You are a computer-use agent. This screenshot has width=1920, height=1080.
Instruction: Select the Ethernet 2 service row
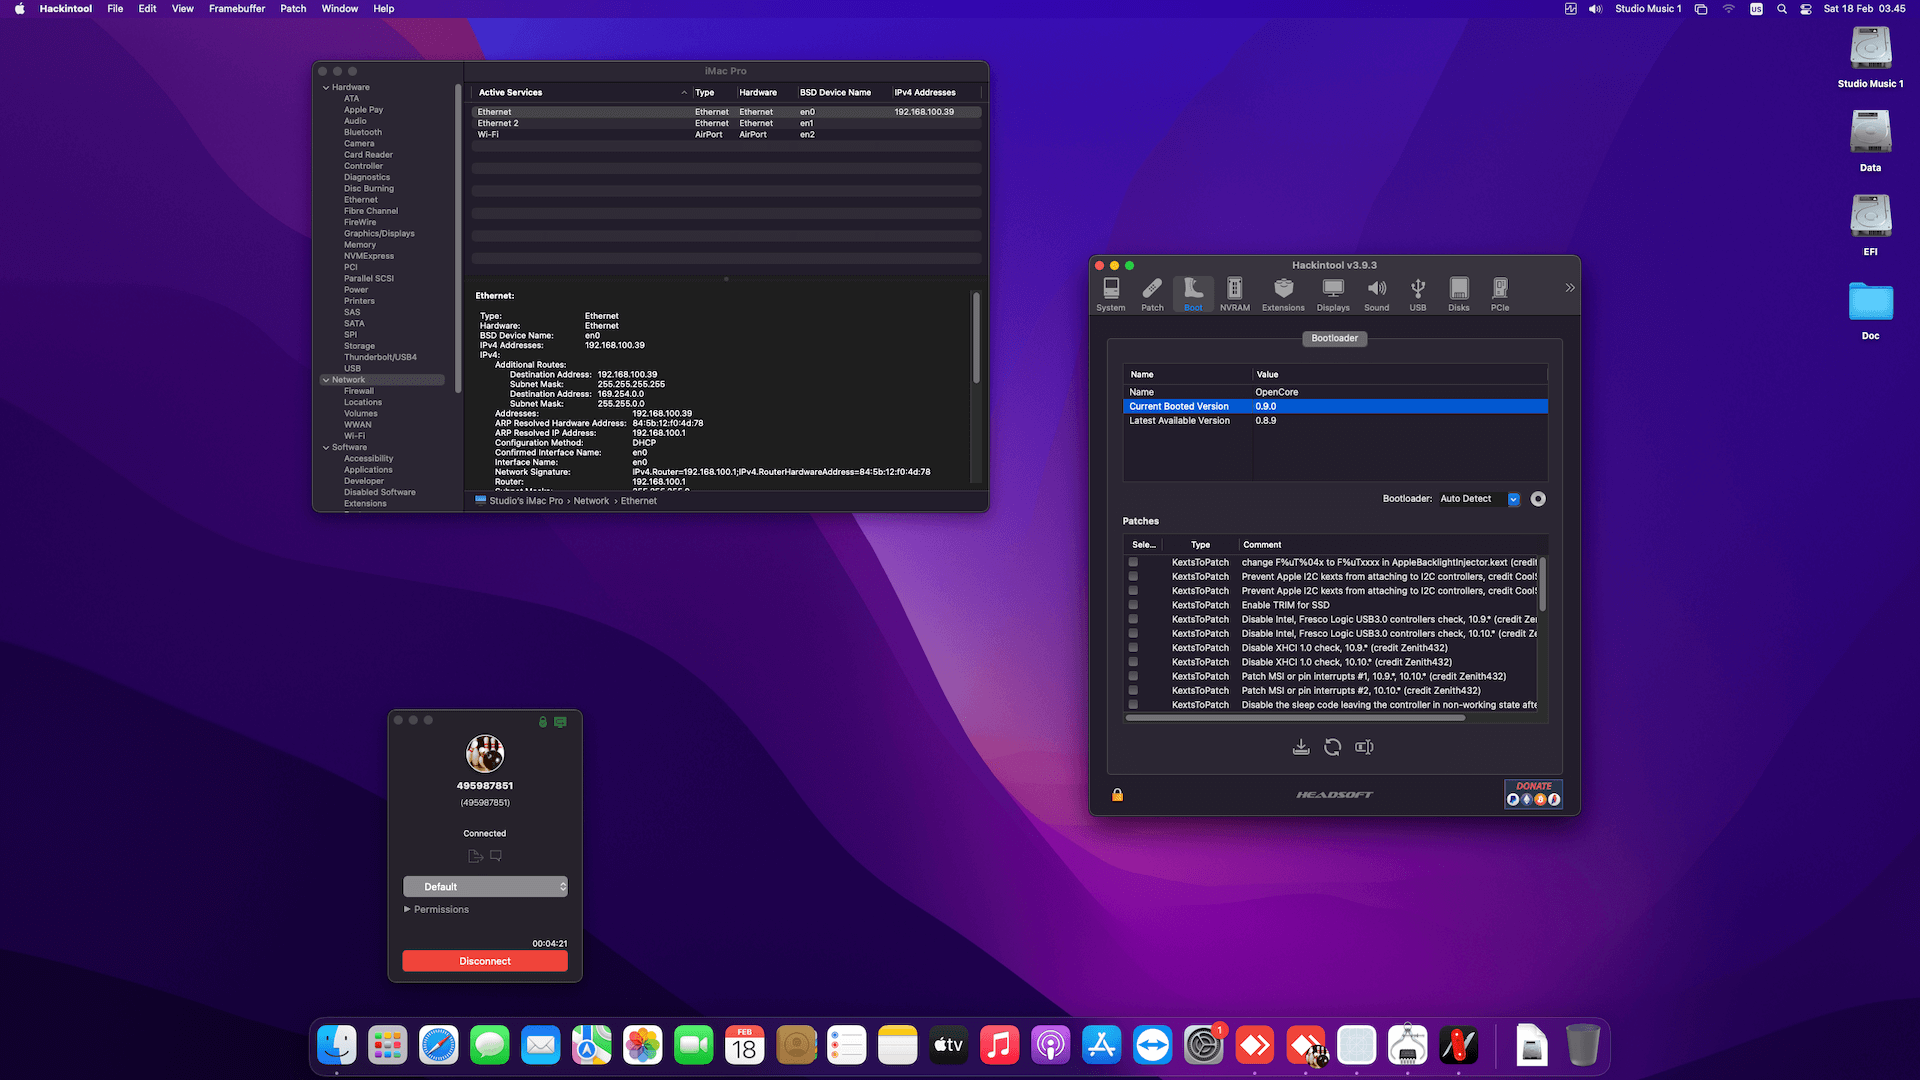pos(726,123)
